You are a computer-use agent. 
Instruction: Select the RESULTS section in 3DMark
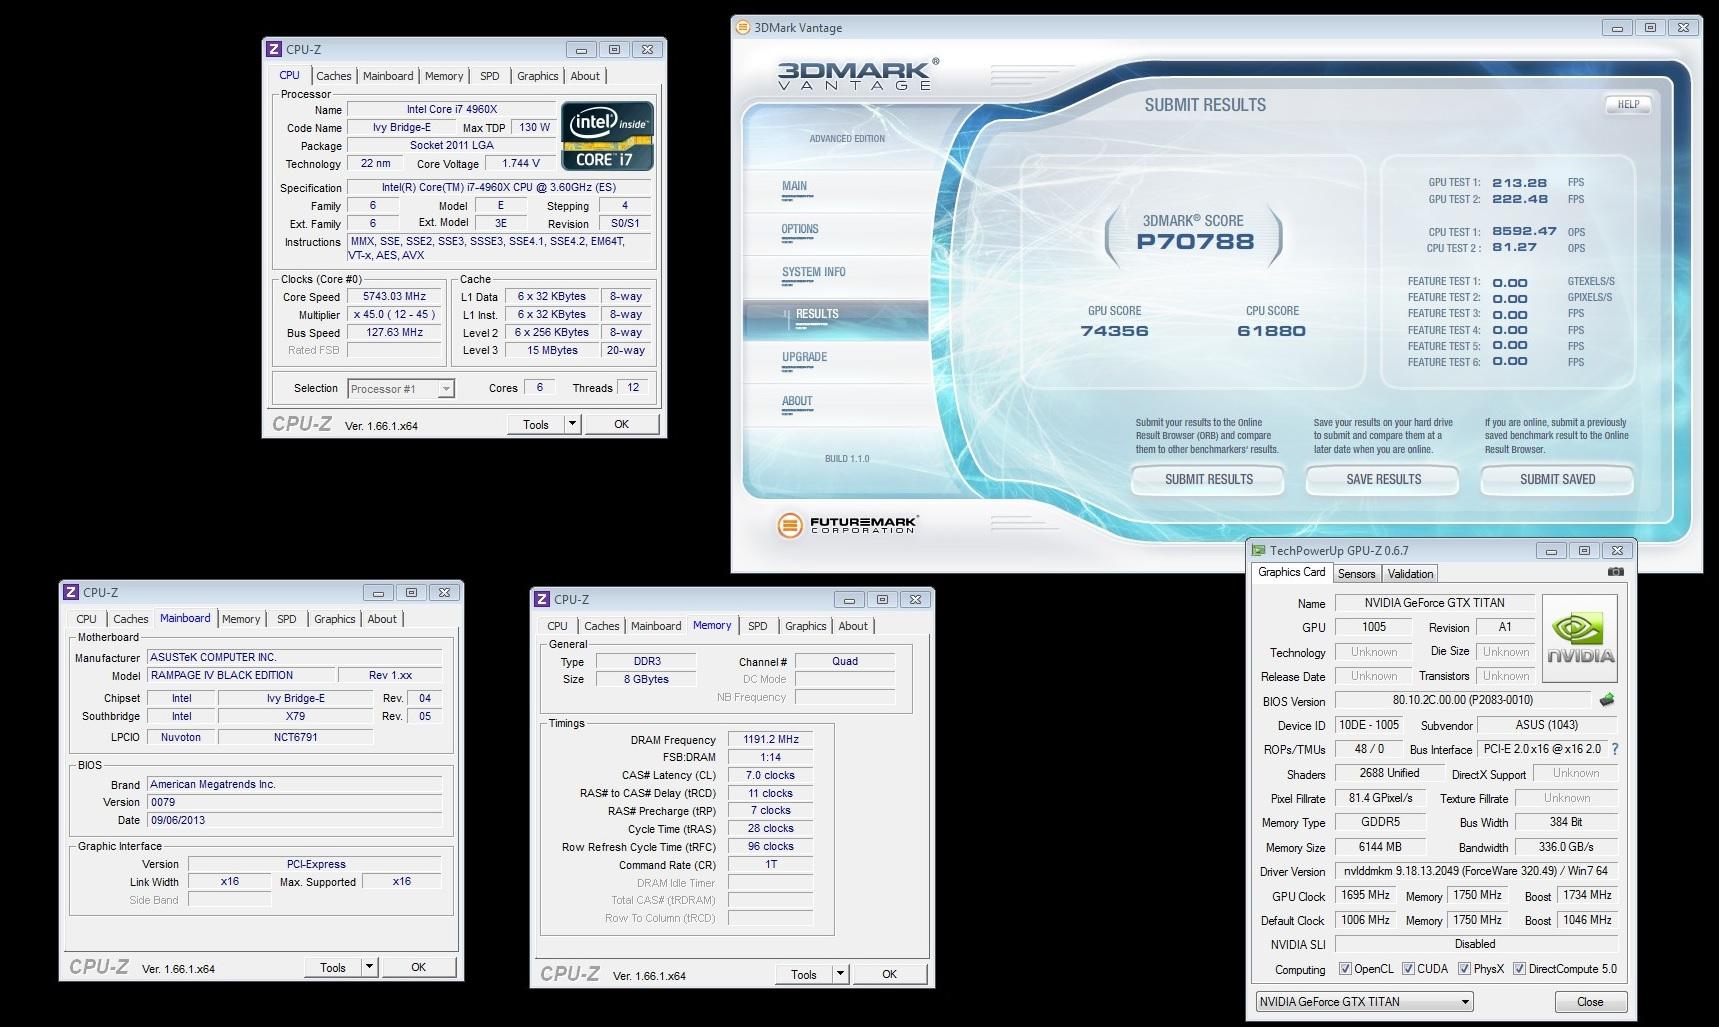point(836,320)
